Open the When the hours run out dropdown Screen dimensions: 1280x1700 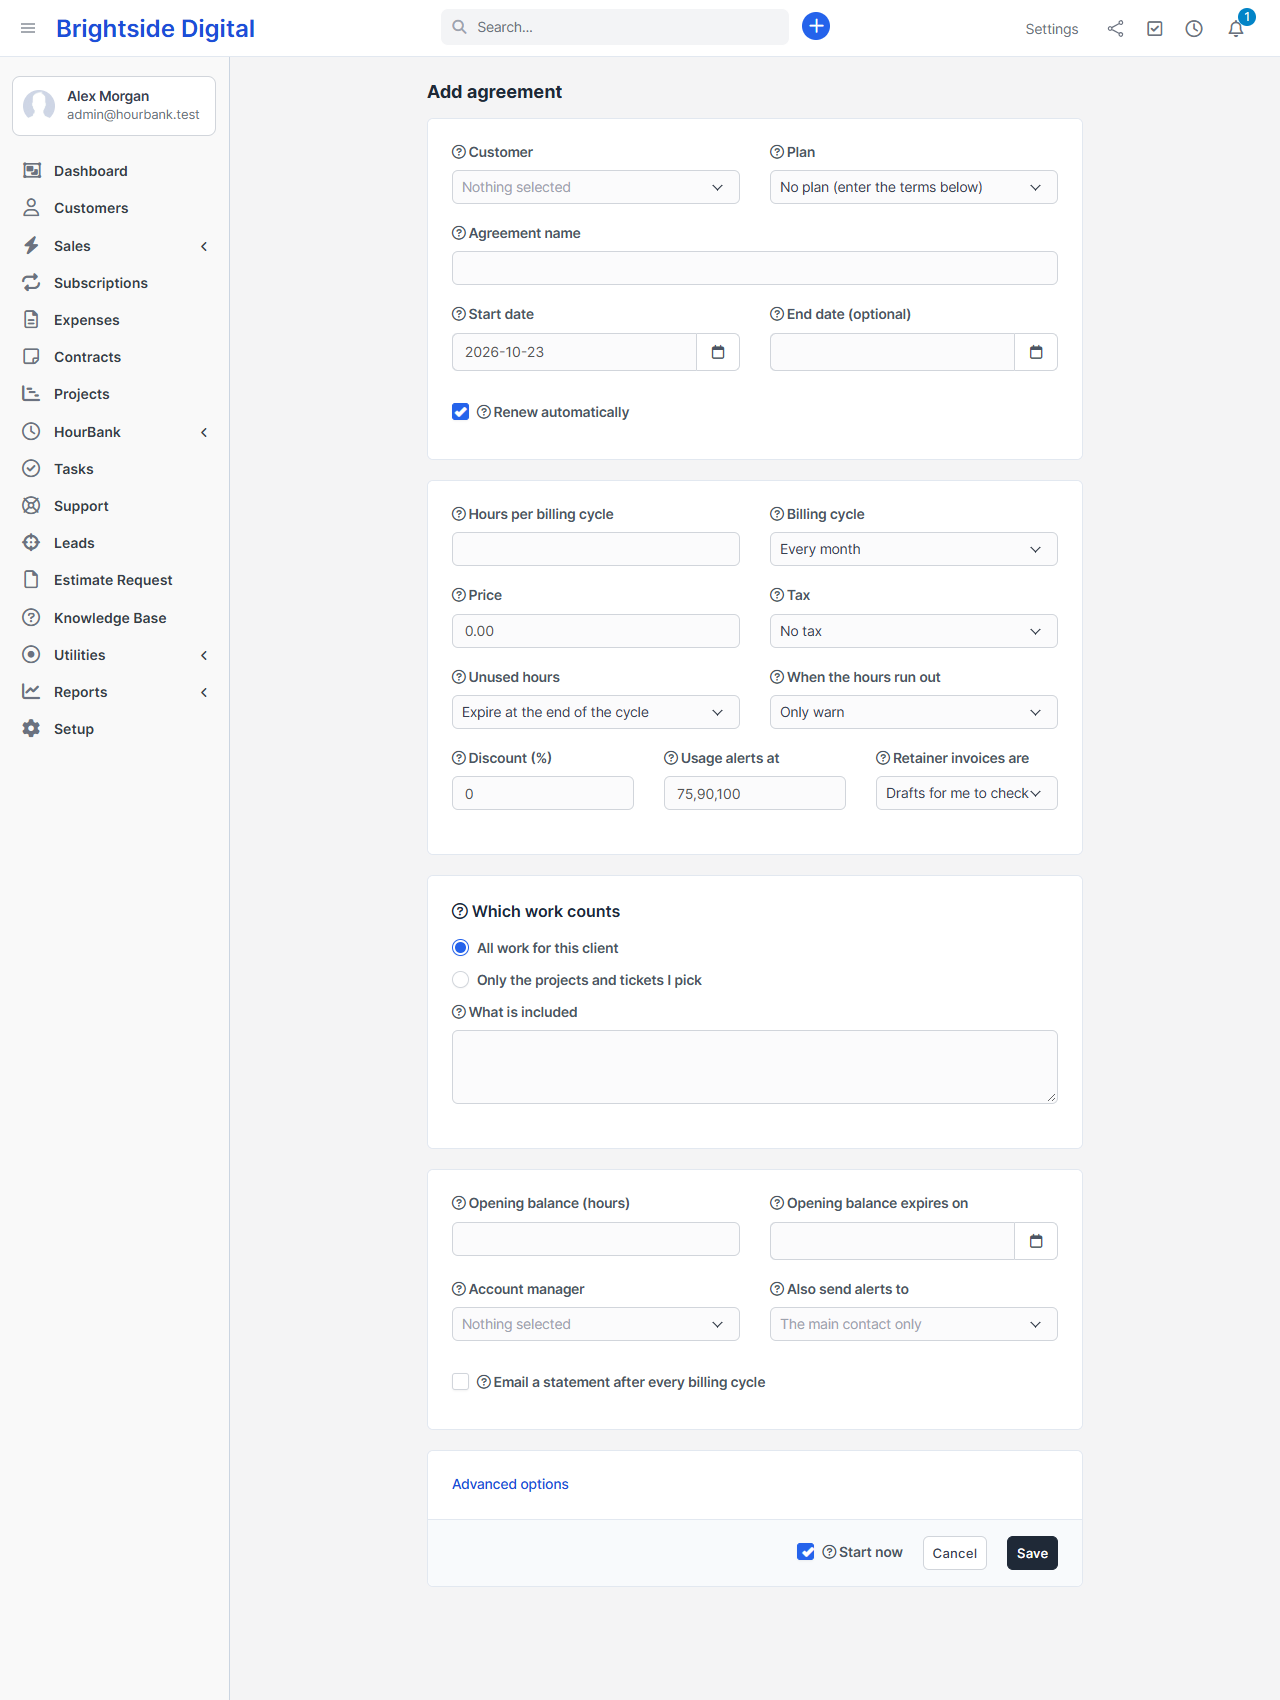[x=914, y=712]
